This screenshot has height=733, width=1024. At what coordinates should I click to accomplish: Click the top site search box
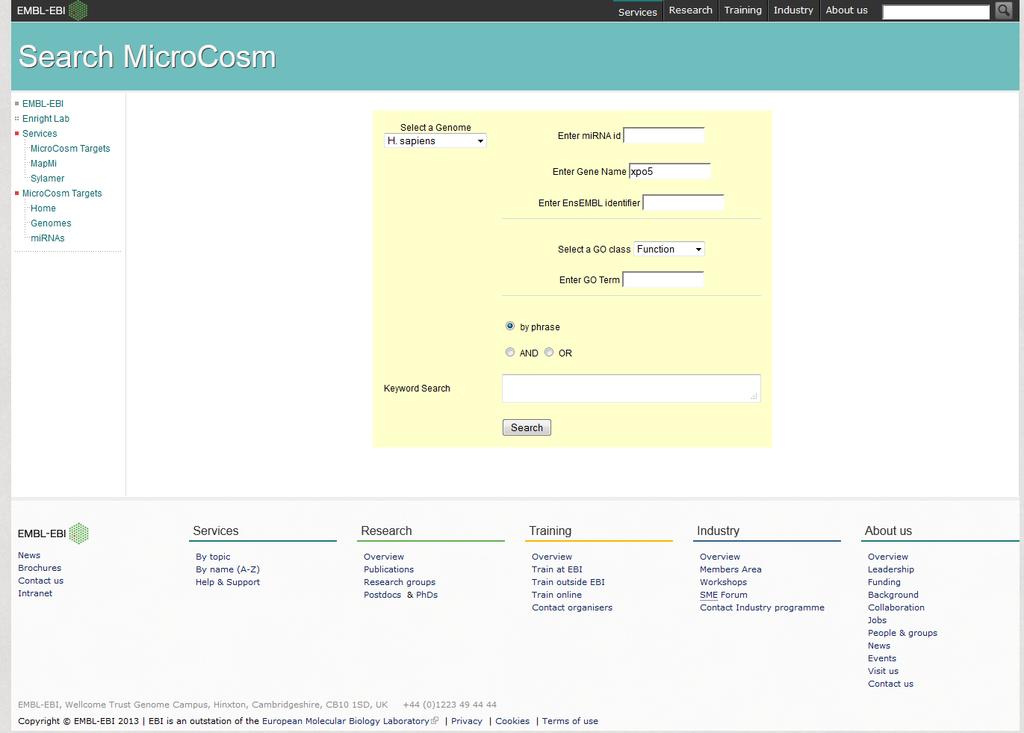point(936,12)
